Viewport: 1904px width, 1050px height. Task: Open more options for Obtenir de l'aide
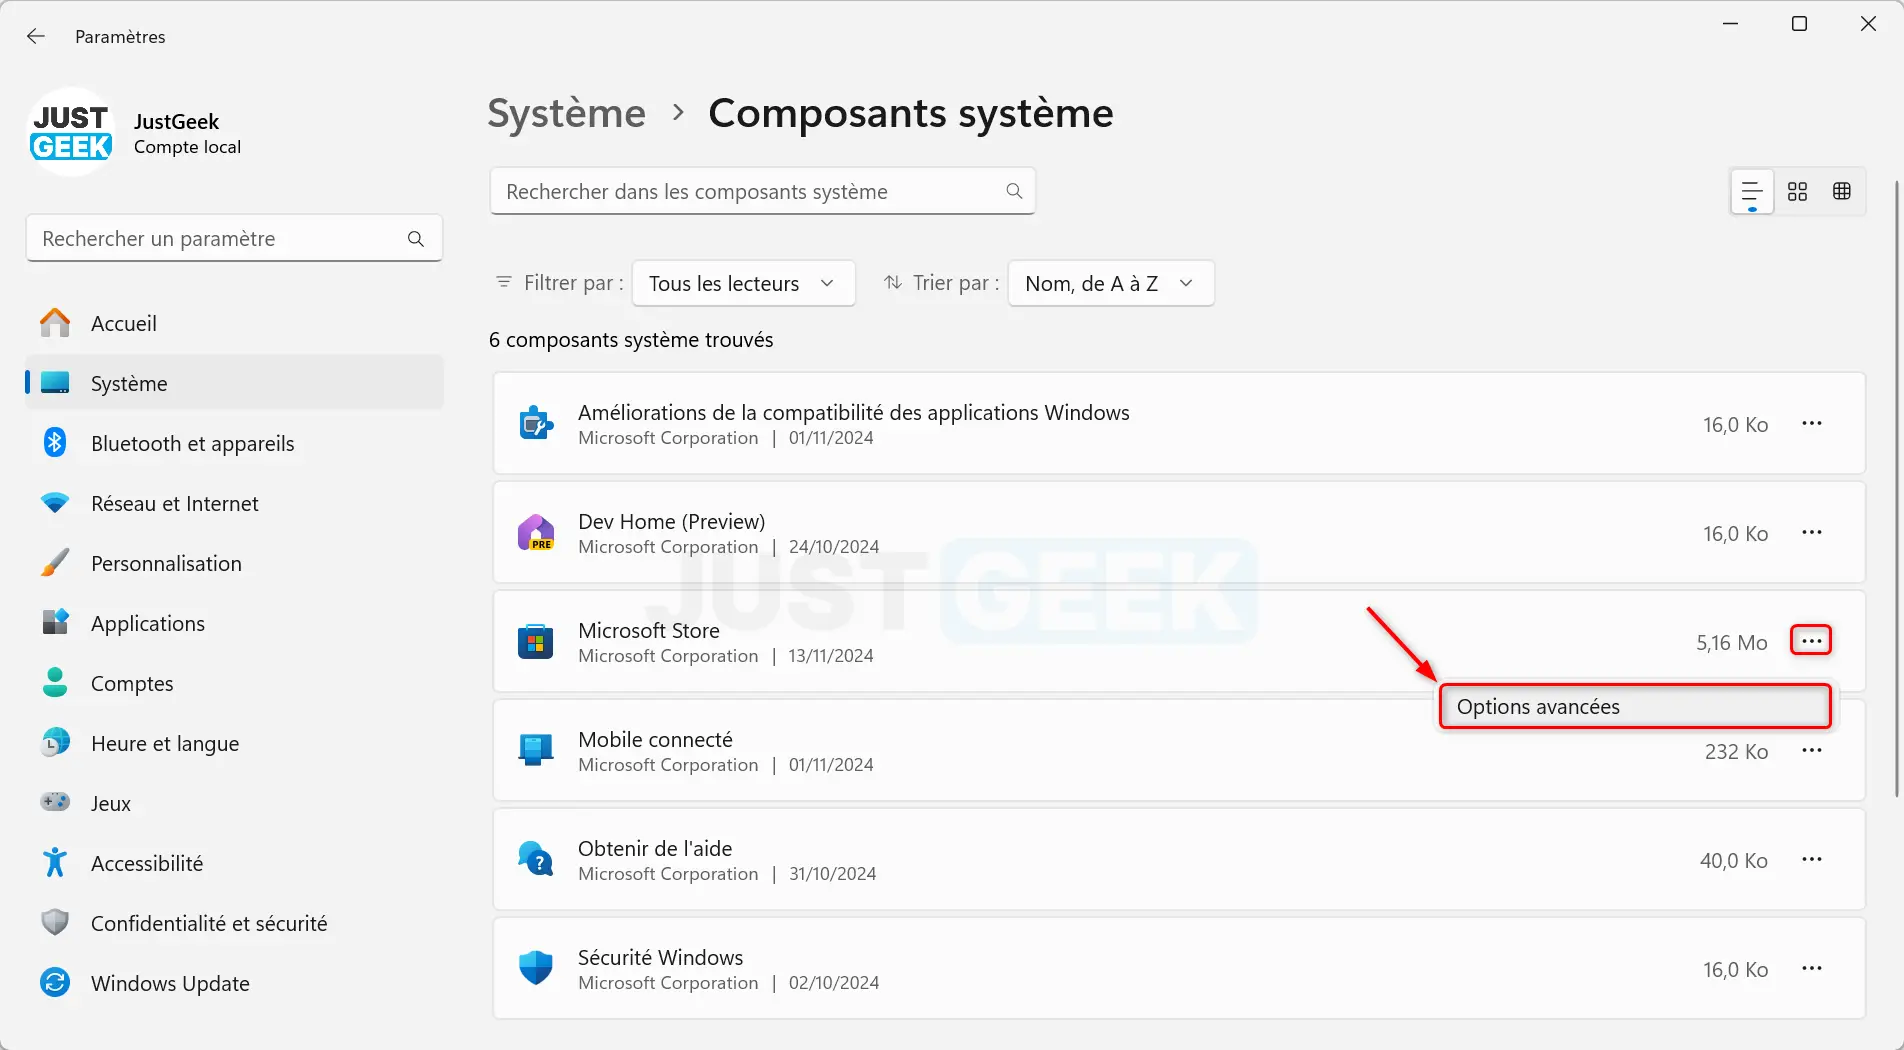[1812, 859]
